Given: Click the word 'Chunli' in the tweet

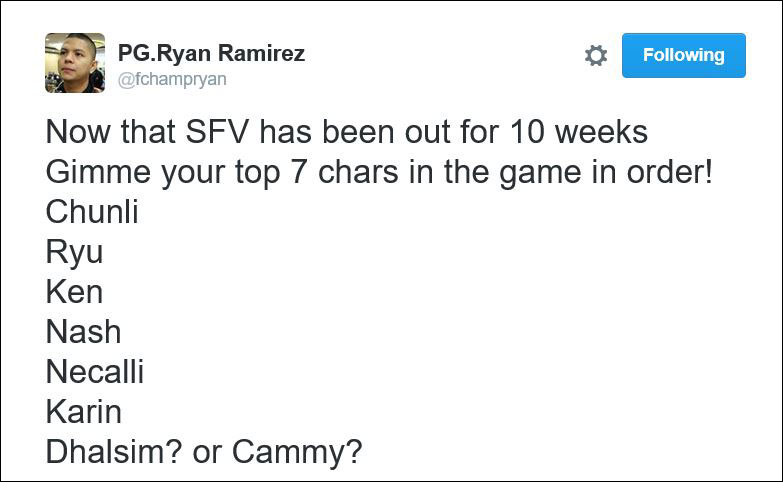Looking at the screenshot, I should tap(92, 212).
